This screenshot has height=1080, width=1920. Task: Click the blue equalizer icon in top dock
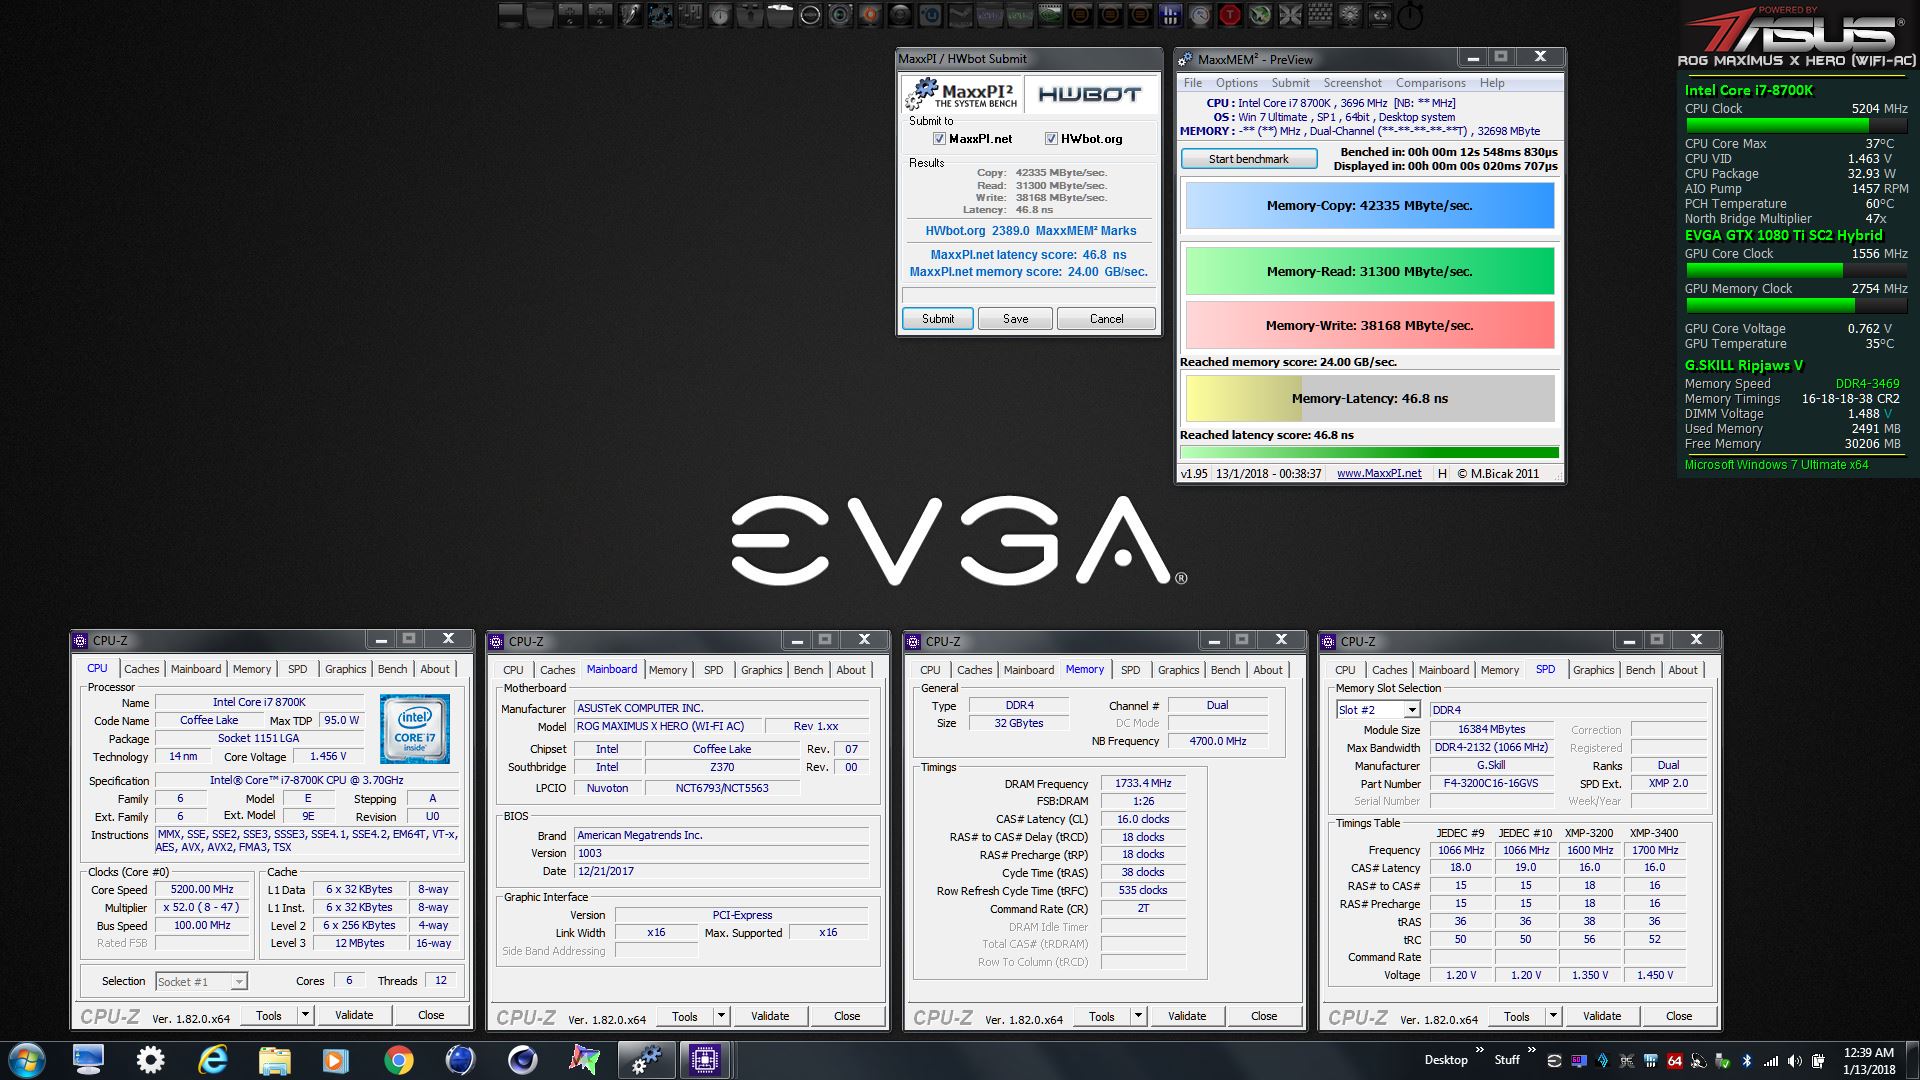1170,15
